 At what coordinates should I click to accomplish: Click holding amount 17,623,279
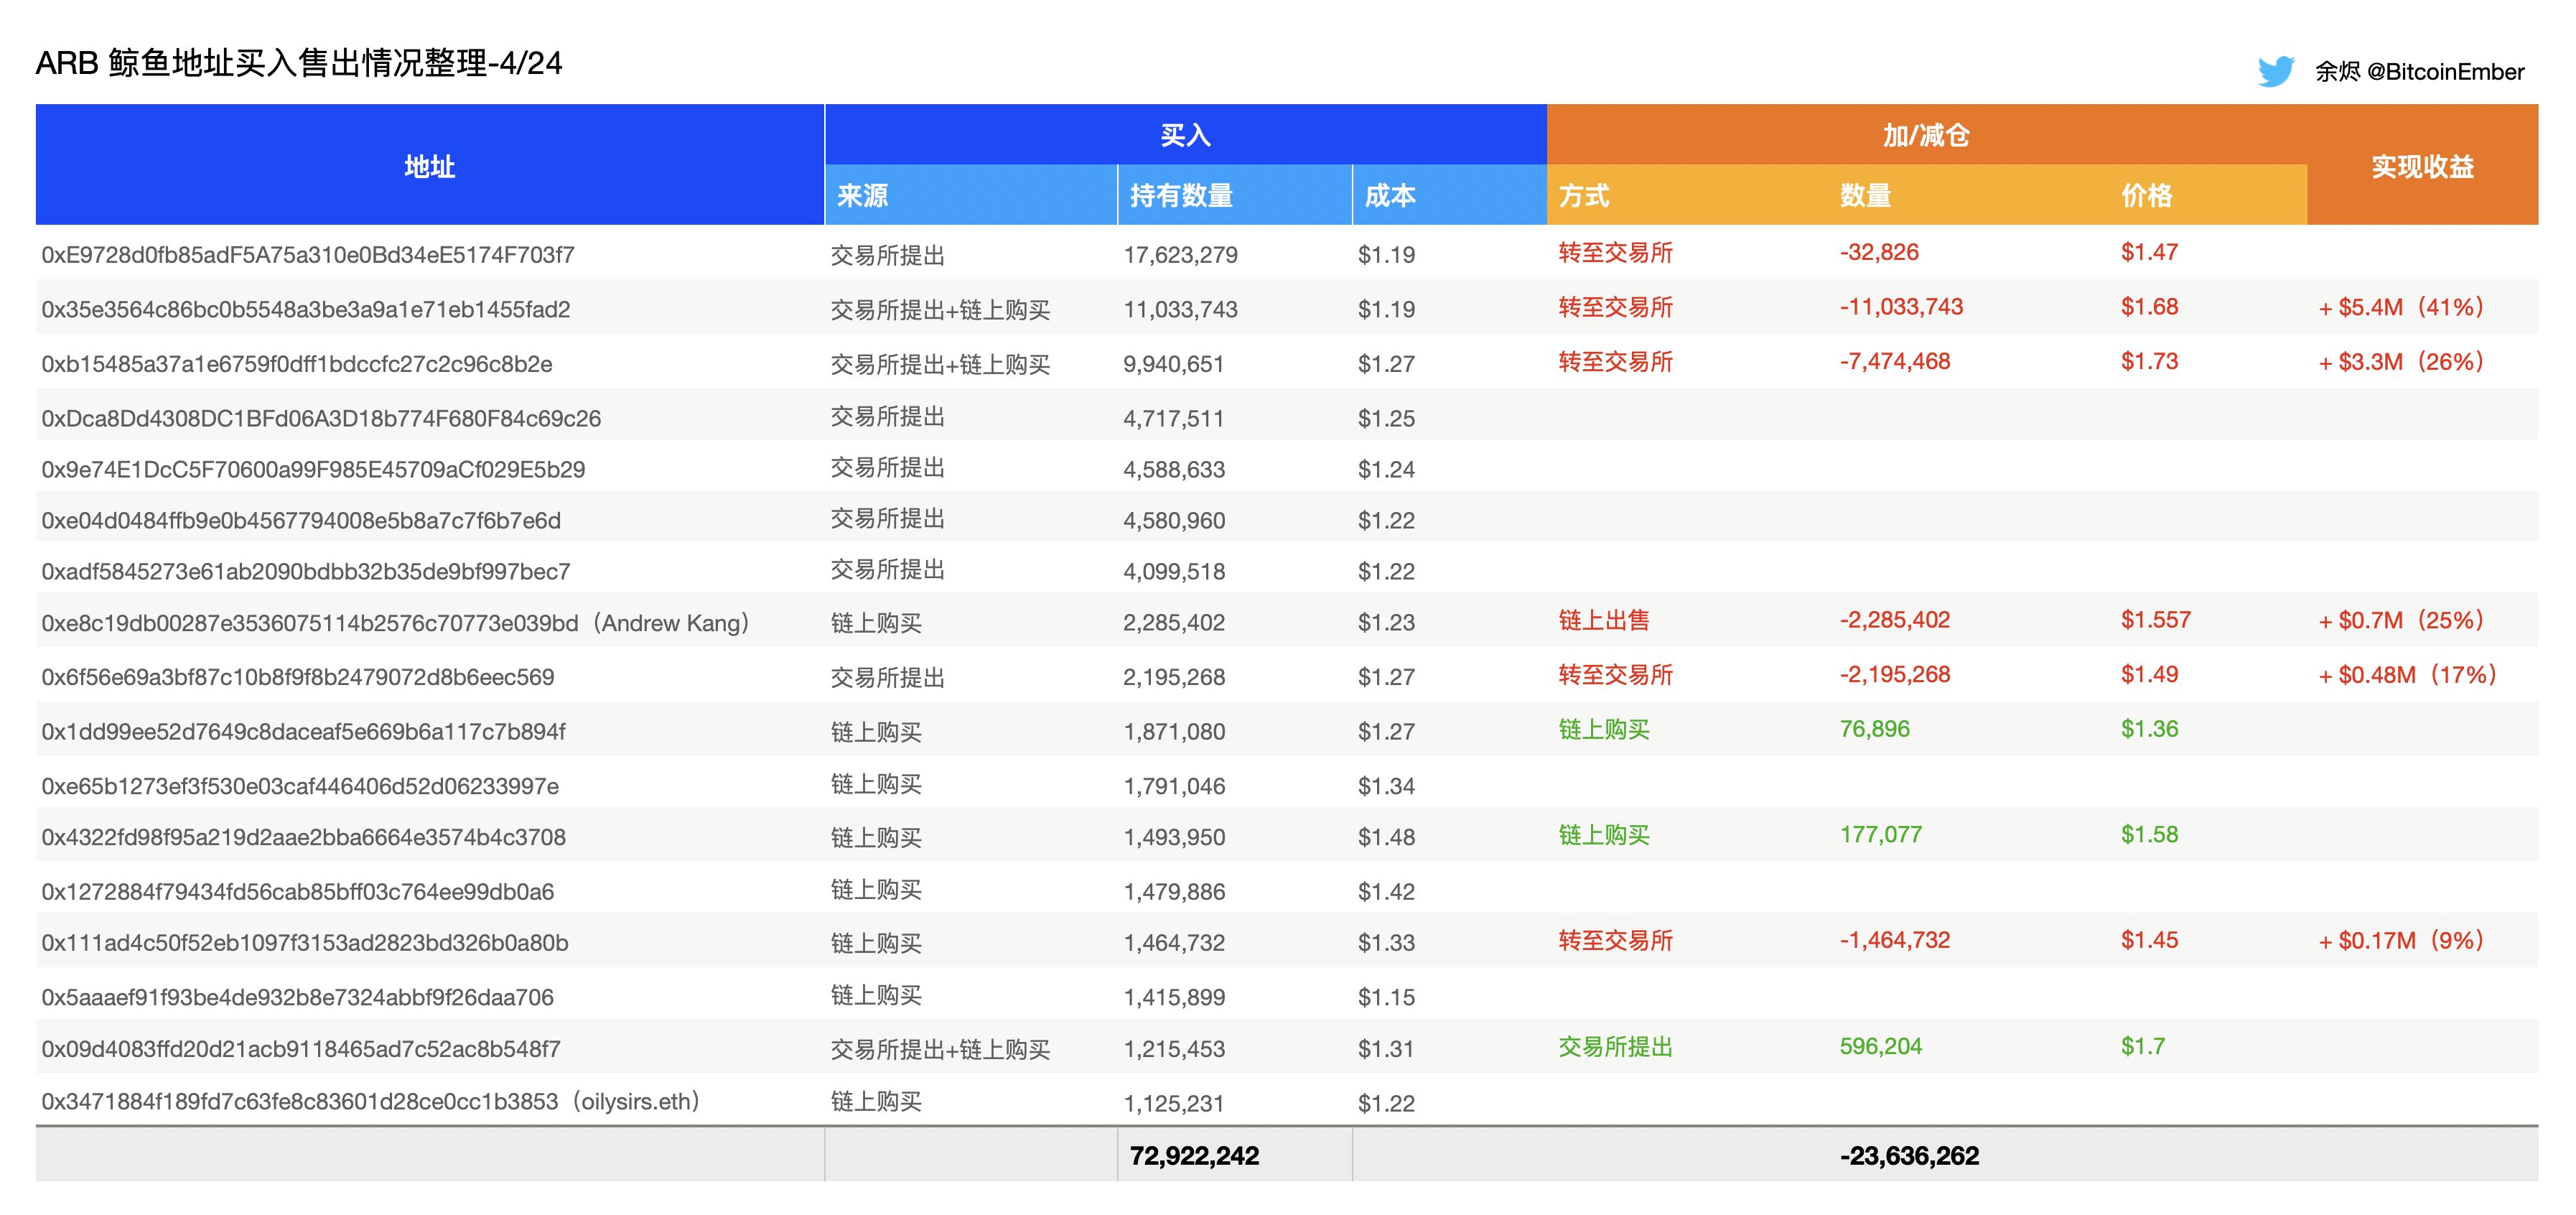[1180, 255]
